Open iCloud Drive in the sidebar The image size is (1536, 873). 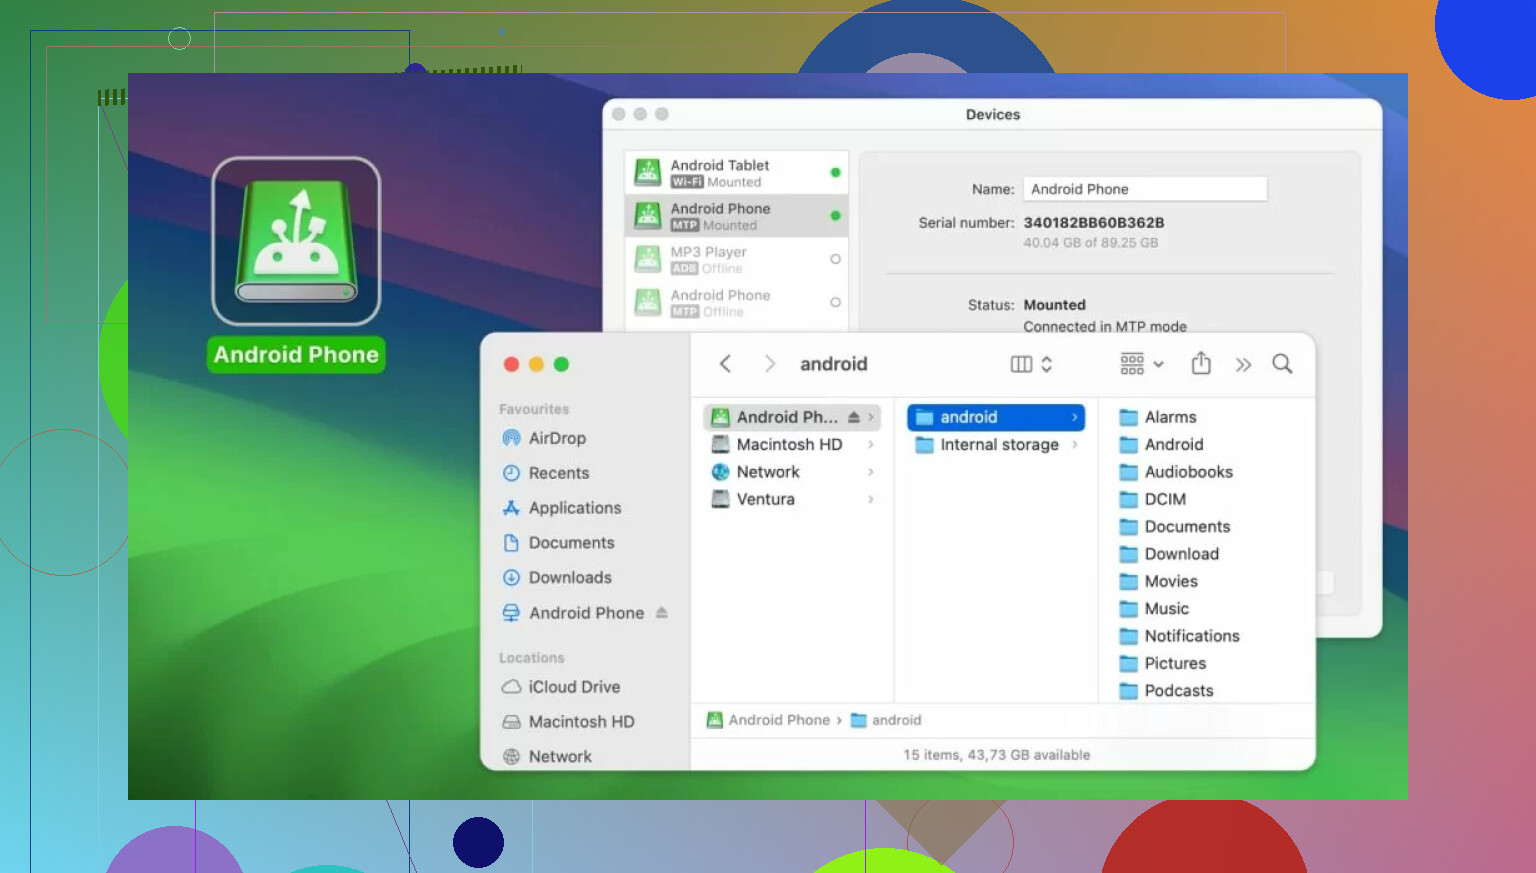561,687
